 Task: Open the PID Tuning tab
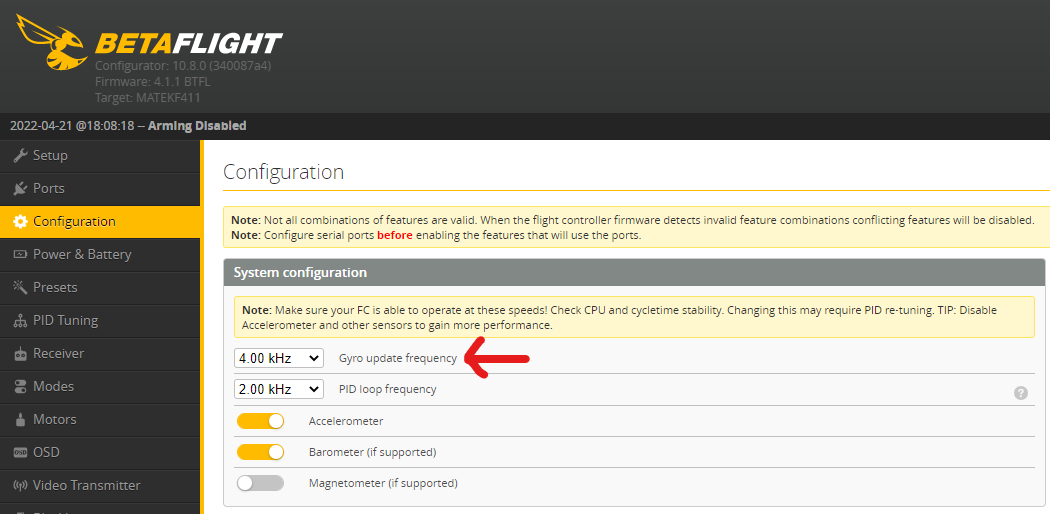(x=100, y=321)
